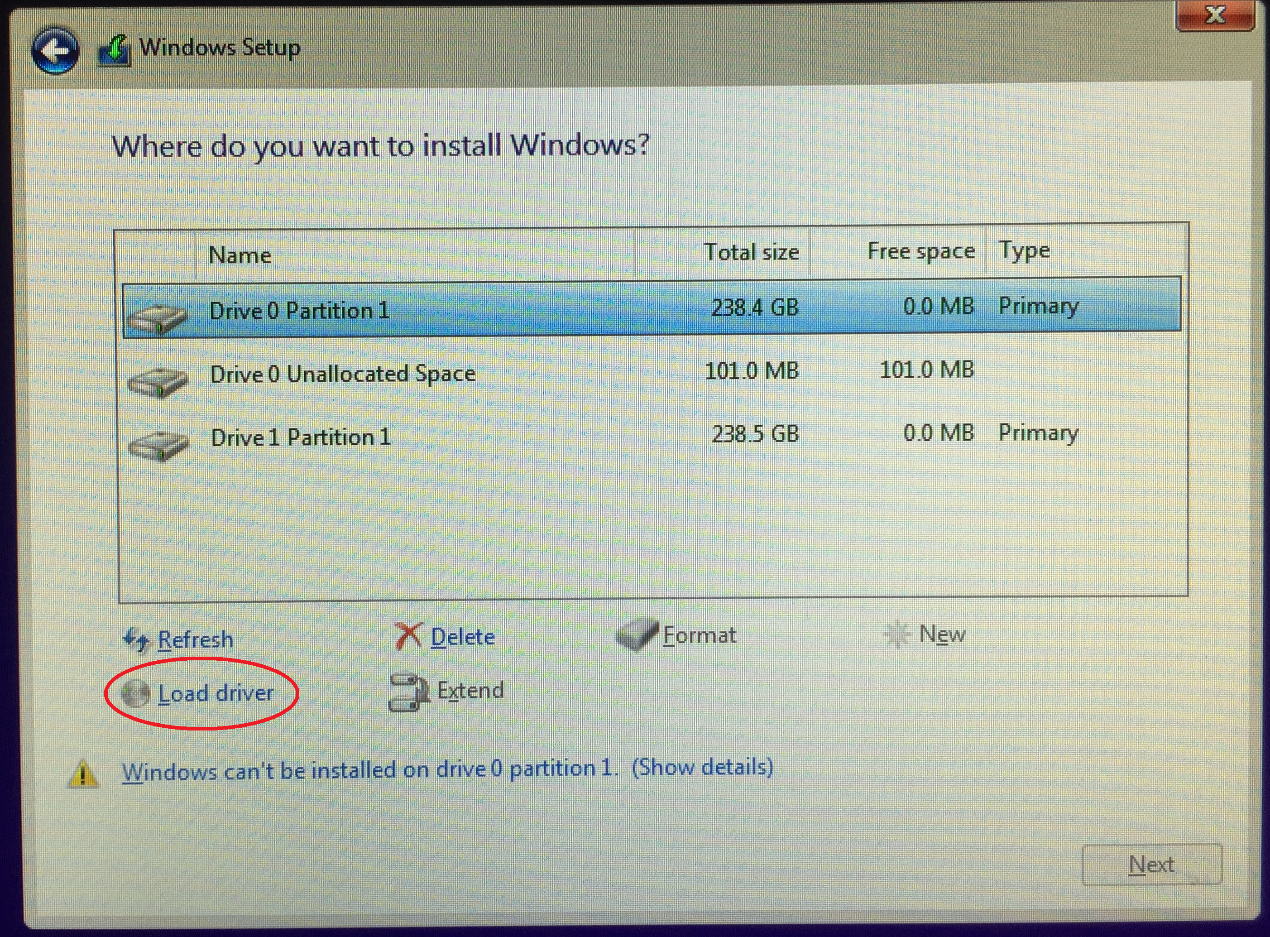Open the Show details link
Image resolution: width=1270 pixels, height=937 pixels.
pos(703,767)
